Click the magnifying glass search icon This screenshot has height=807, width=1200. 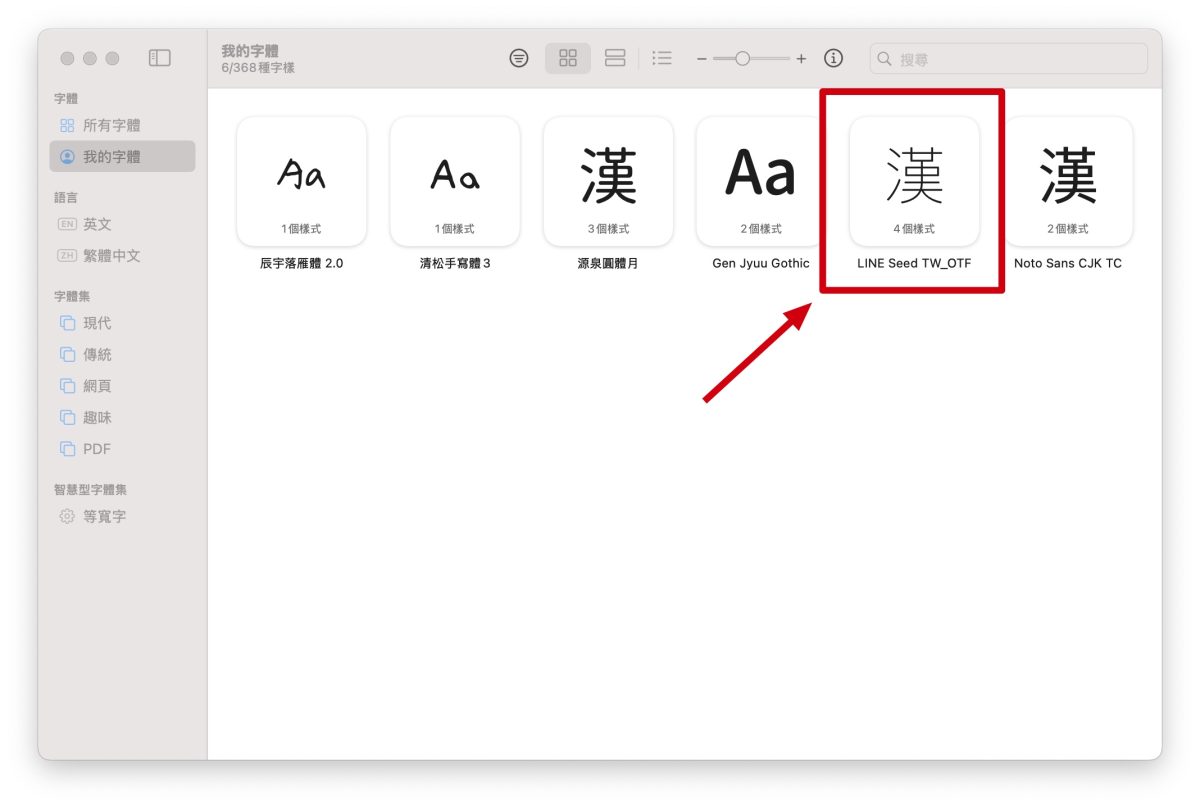point(884,59)
